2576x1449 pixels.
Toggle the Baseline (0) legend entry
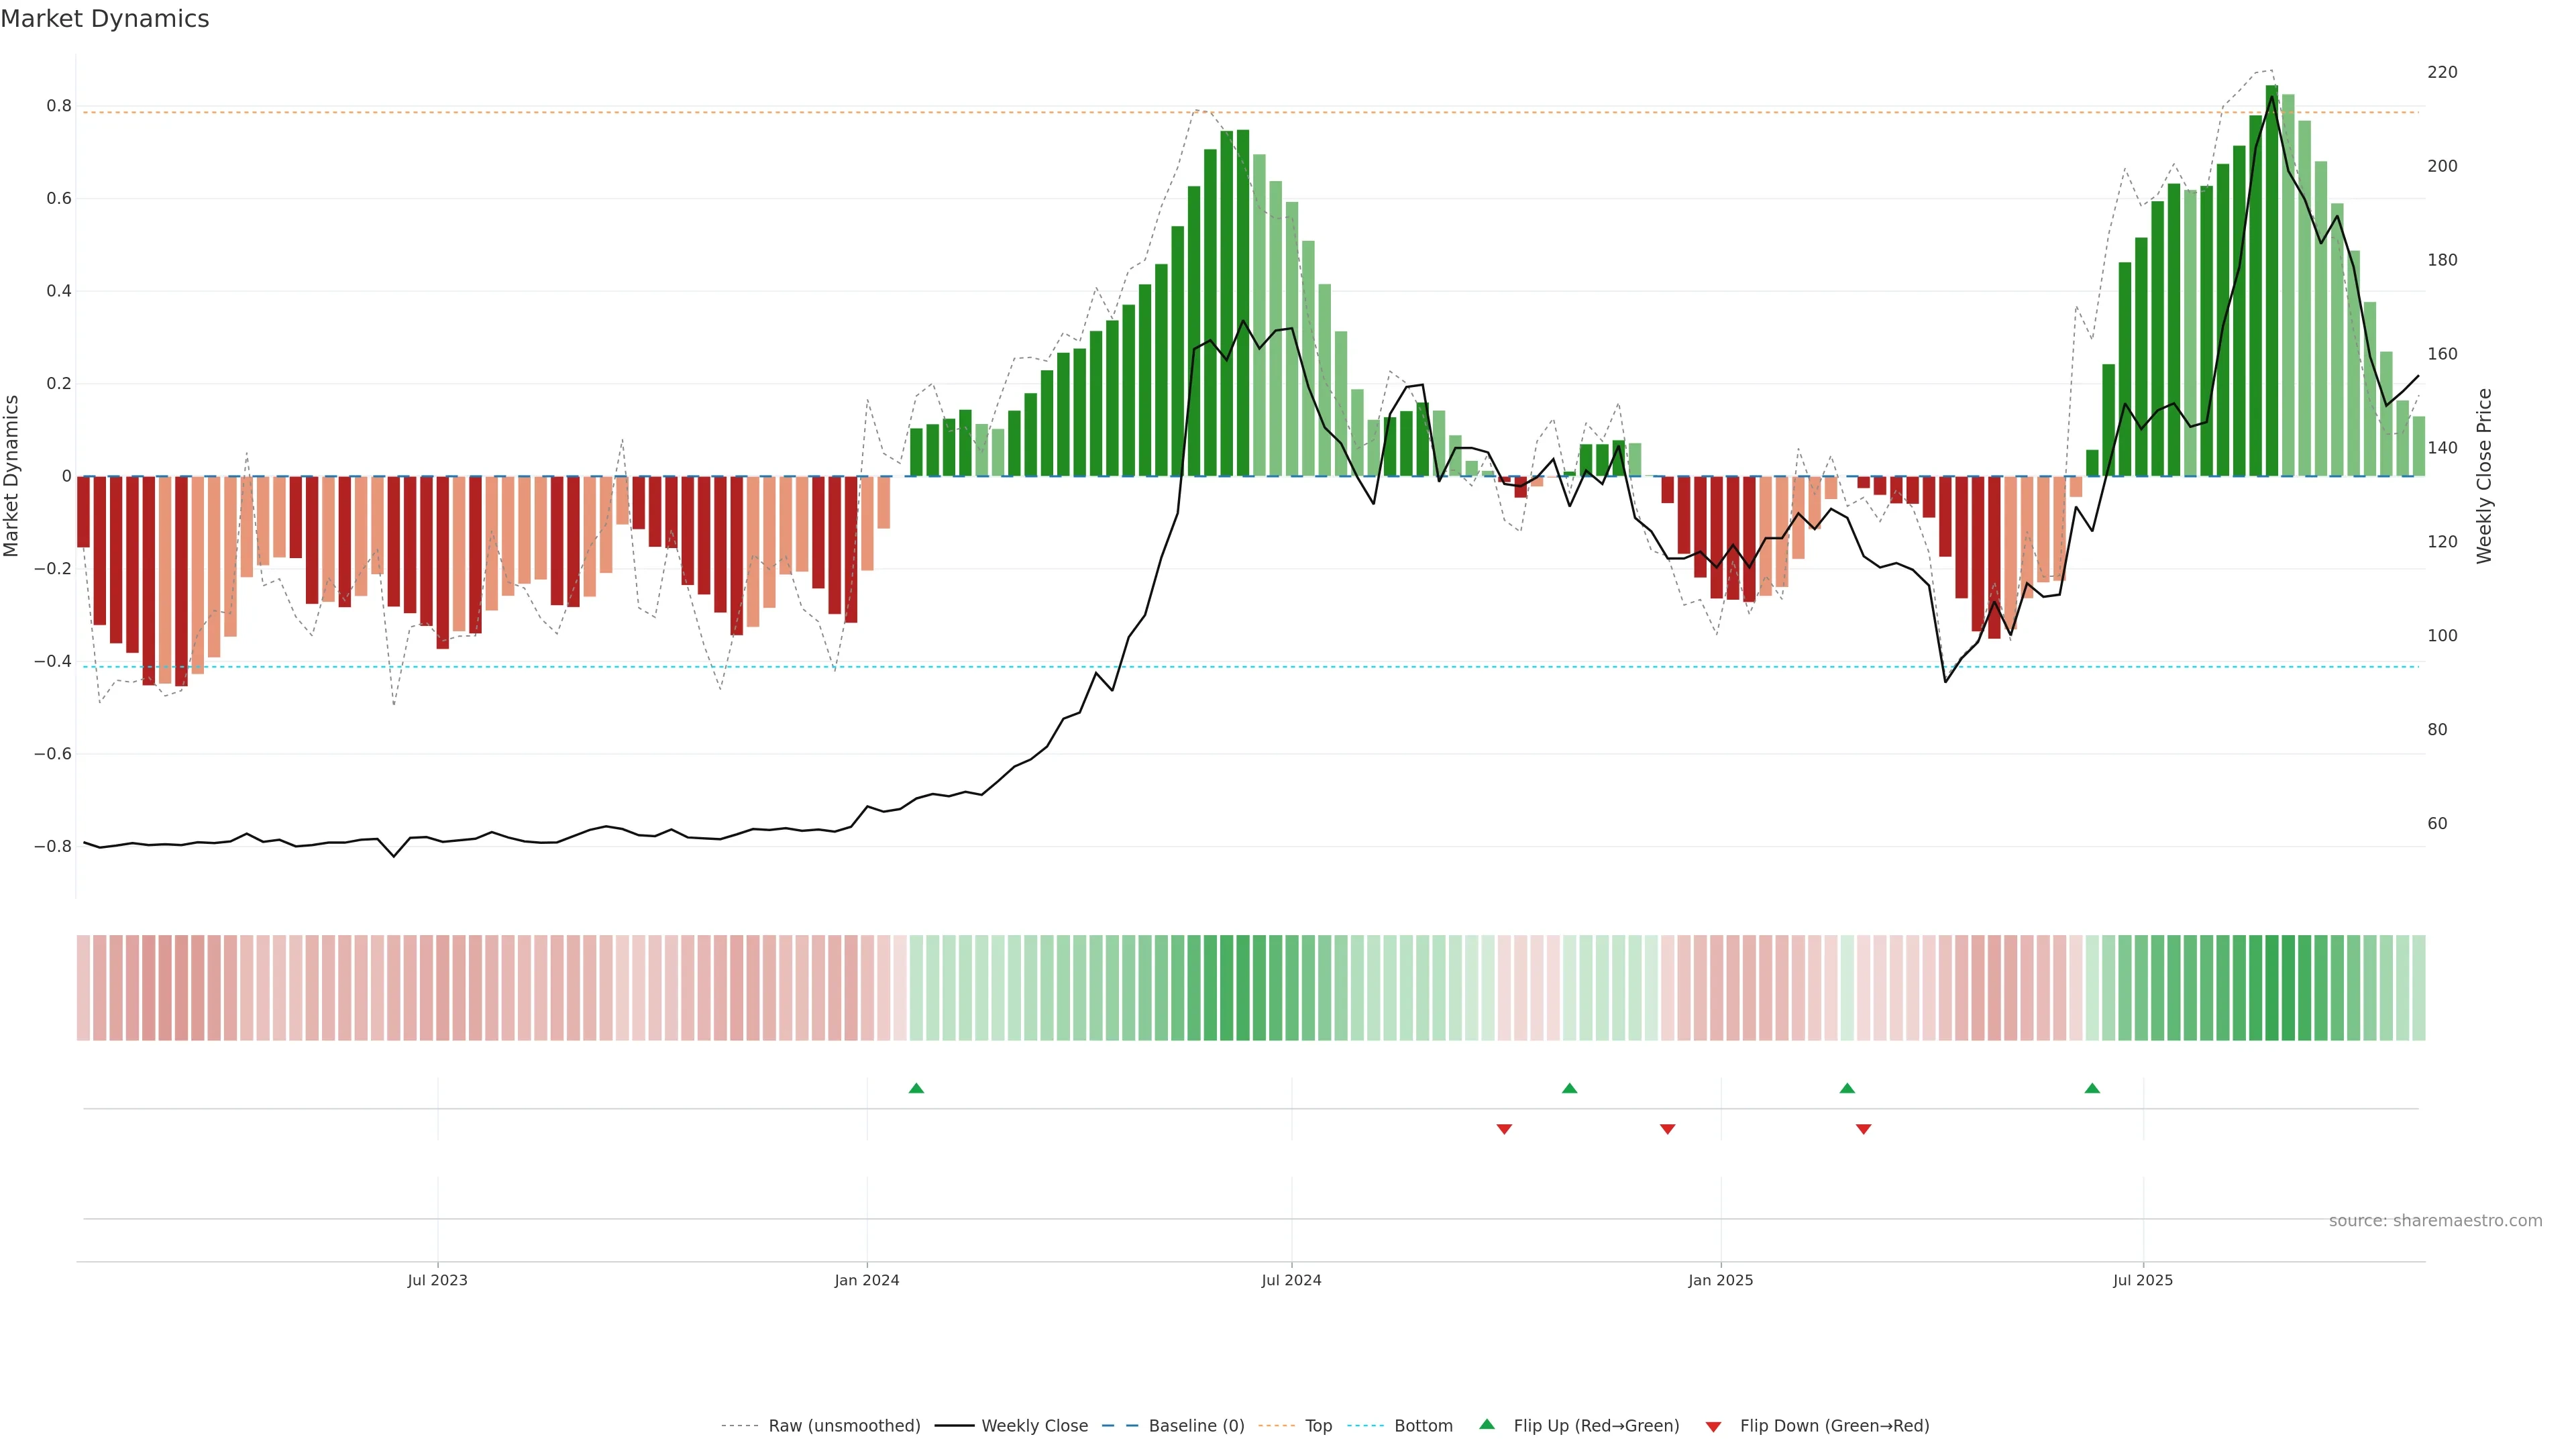1196,1425
